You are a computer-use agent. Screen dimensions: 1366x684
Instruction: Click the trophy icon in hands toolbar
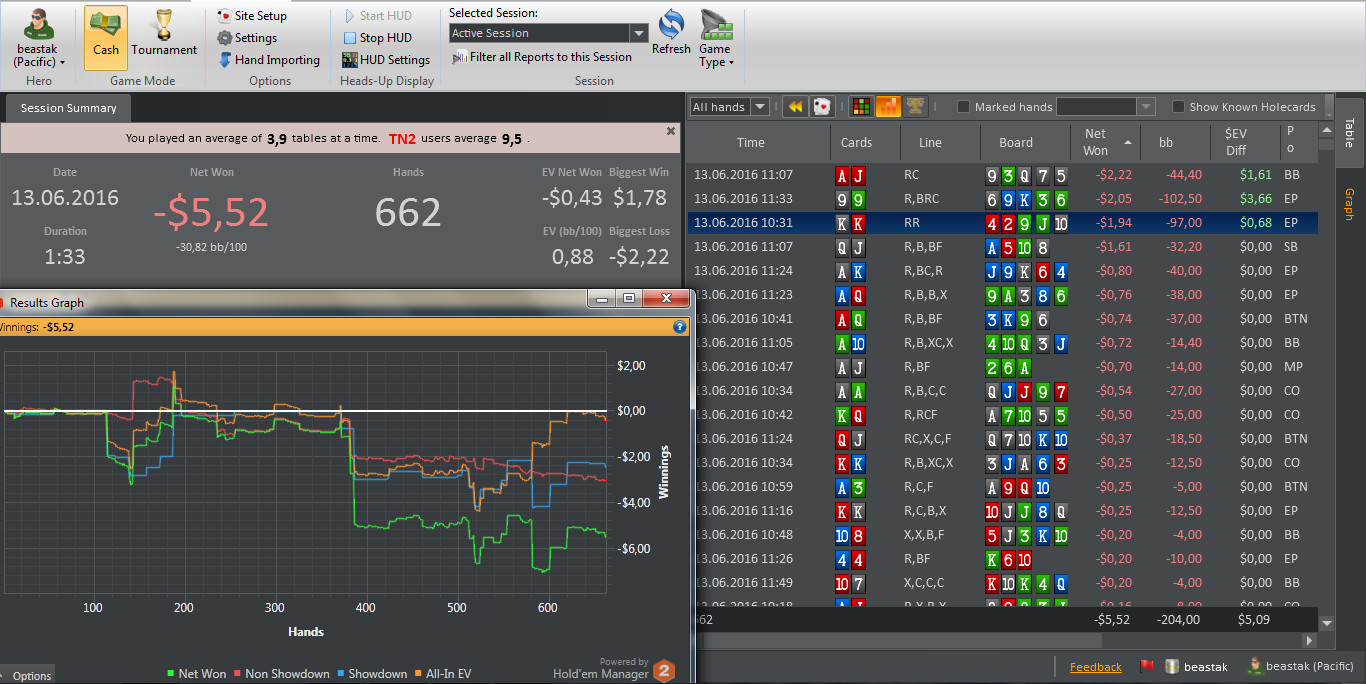[x=914, y=107]
